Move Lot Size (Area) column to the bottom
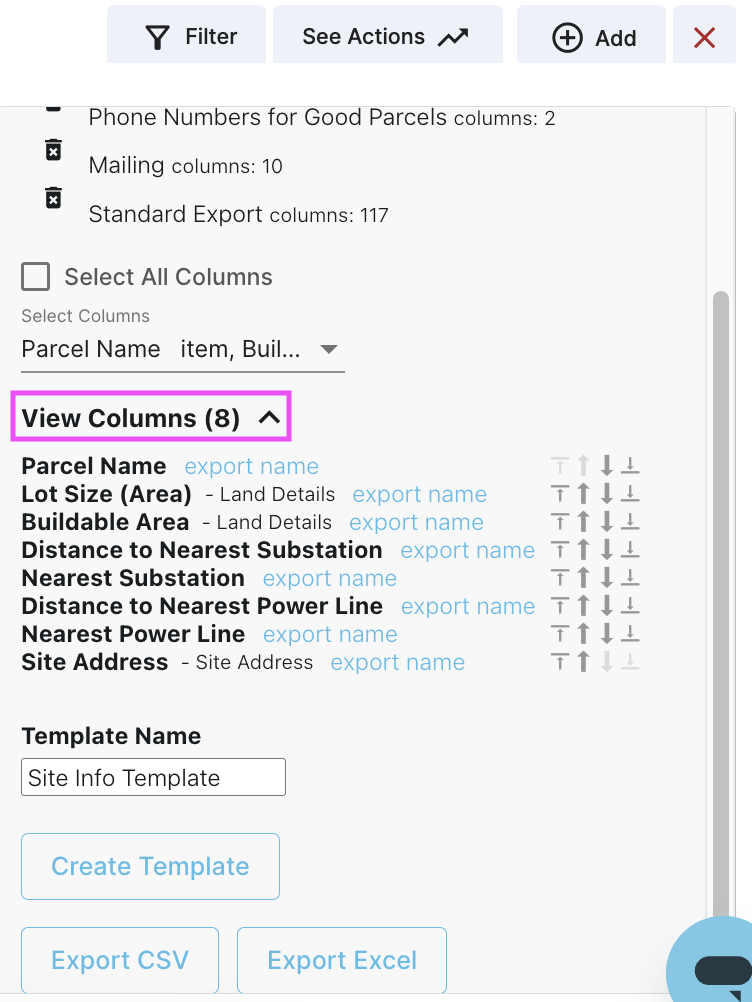752x1002 pixels. coord(632,493)
